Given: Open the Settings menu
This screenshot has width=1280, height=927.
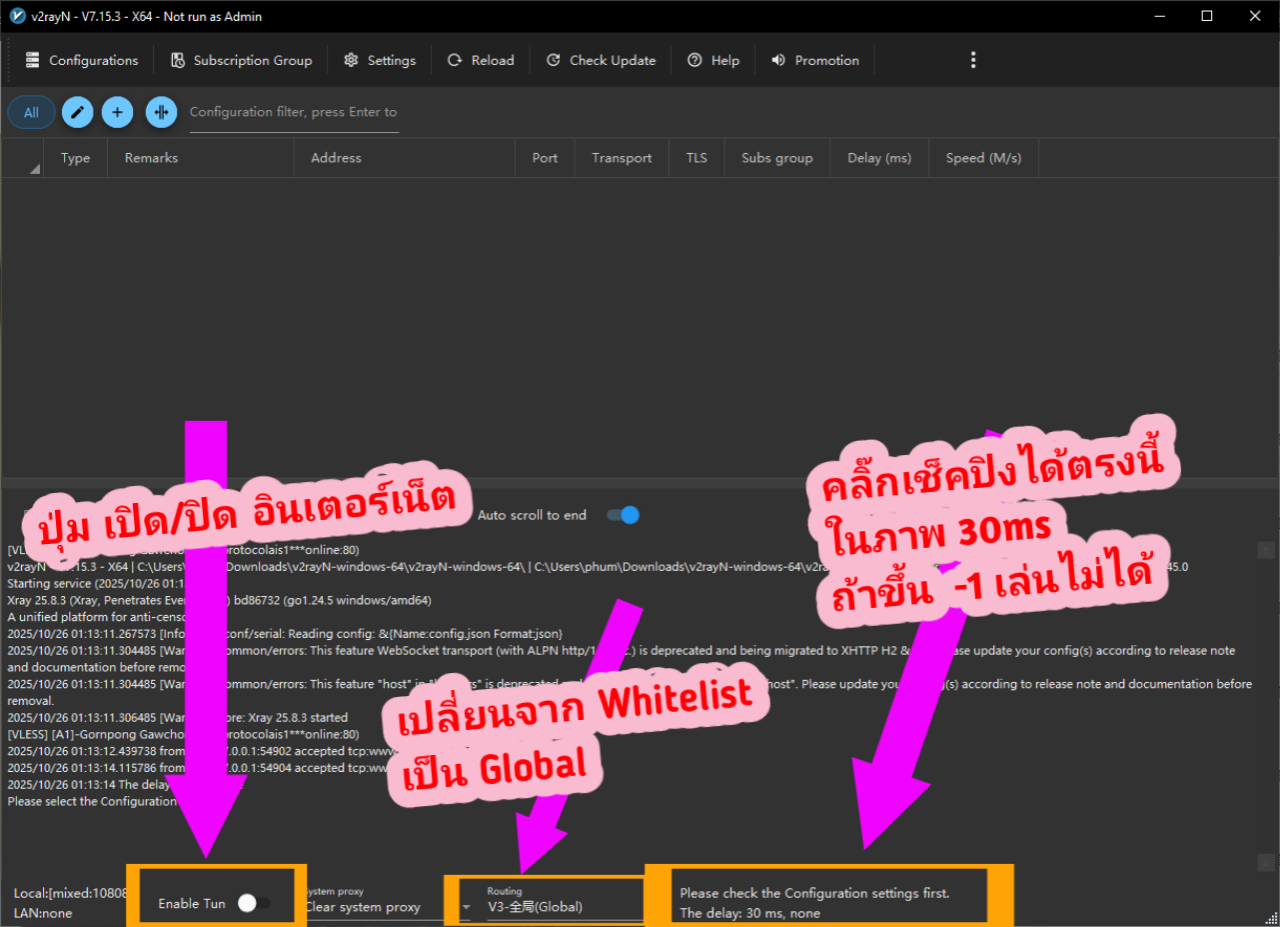Looking at the screenshot, I should pos(380,60).
